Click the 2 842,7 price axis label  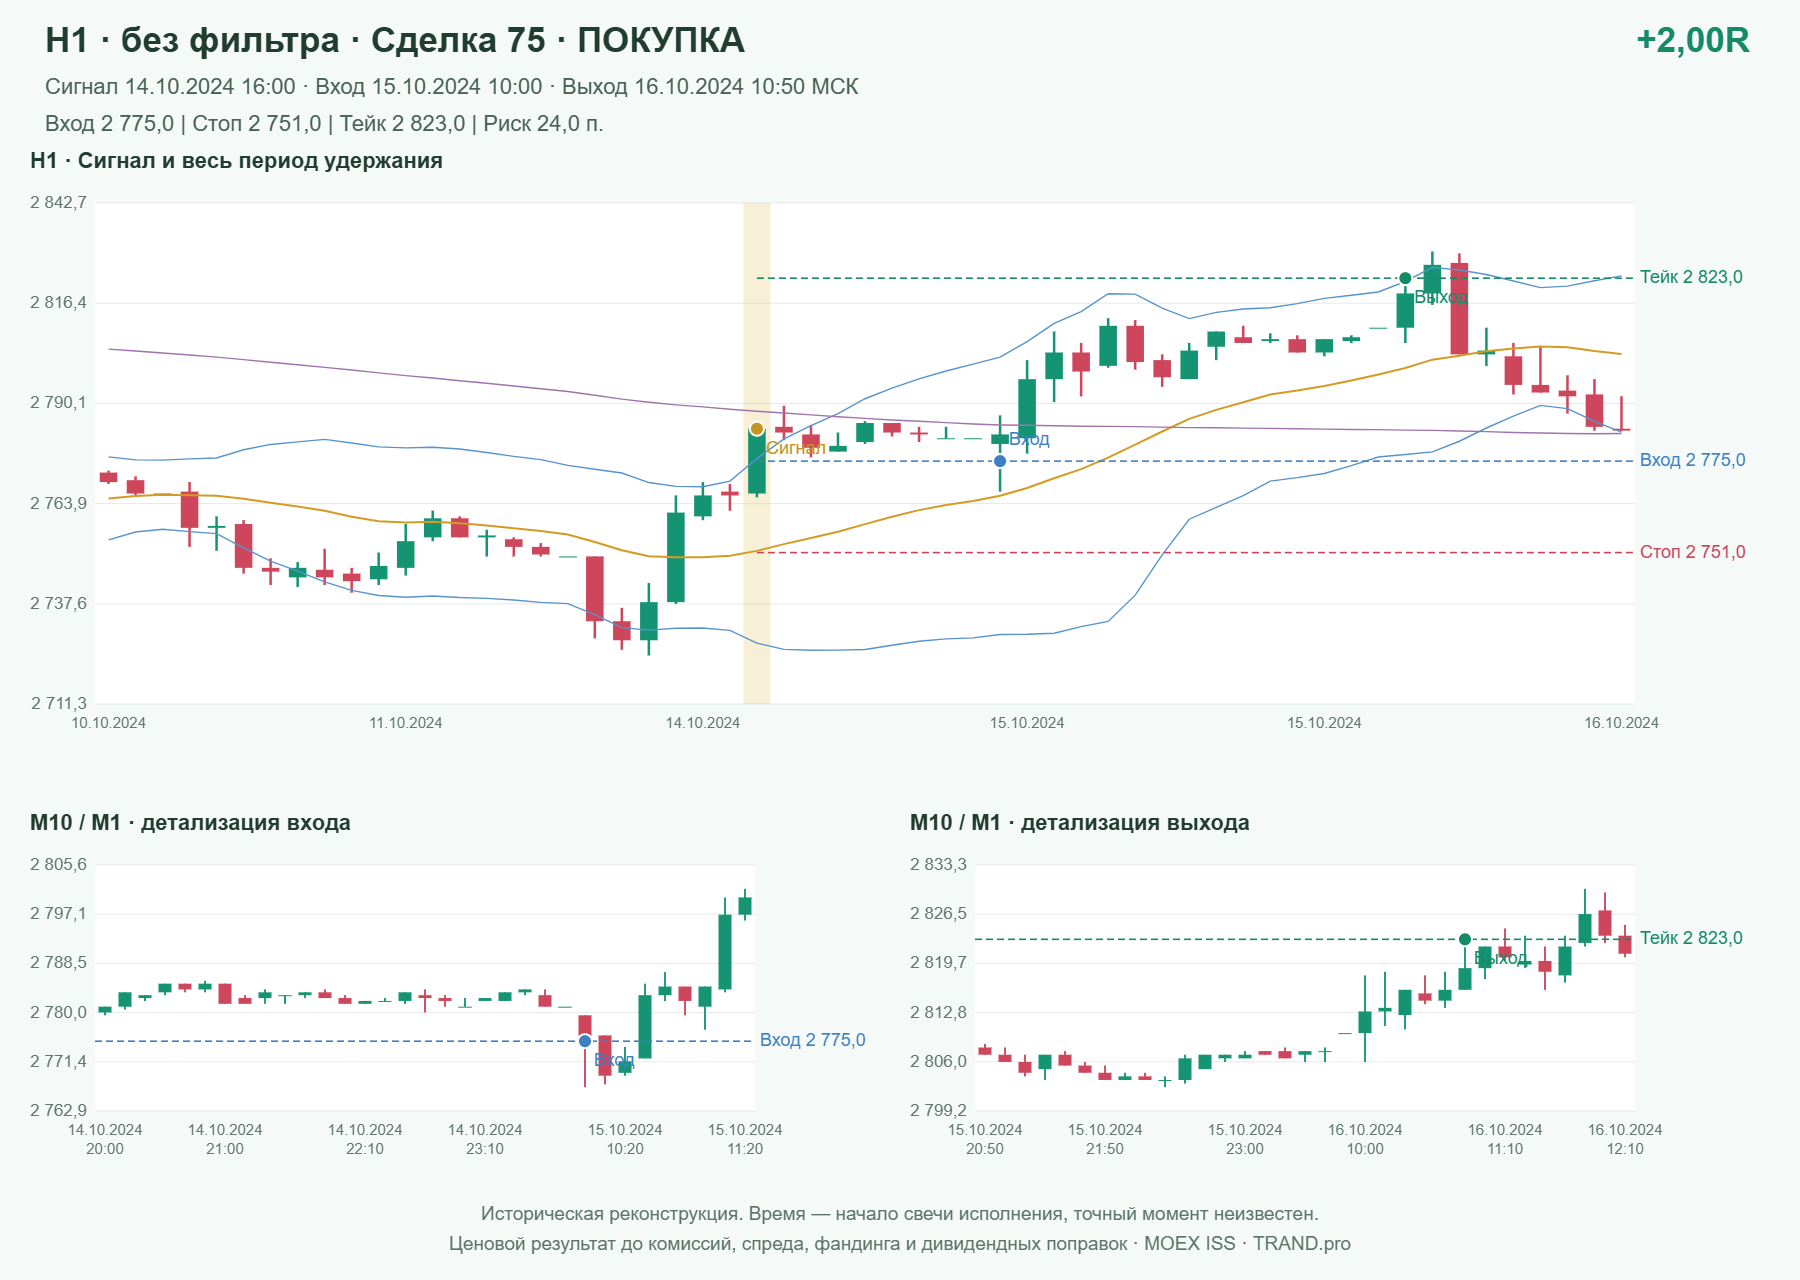[x=58, y=203]
